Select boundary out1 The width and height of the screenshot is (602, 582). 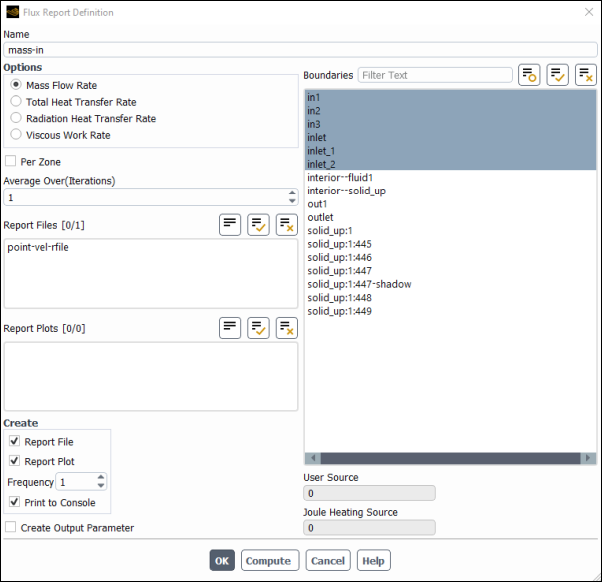point(450,204)
